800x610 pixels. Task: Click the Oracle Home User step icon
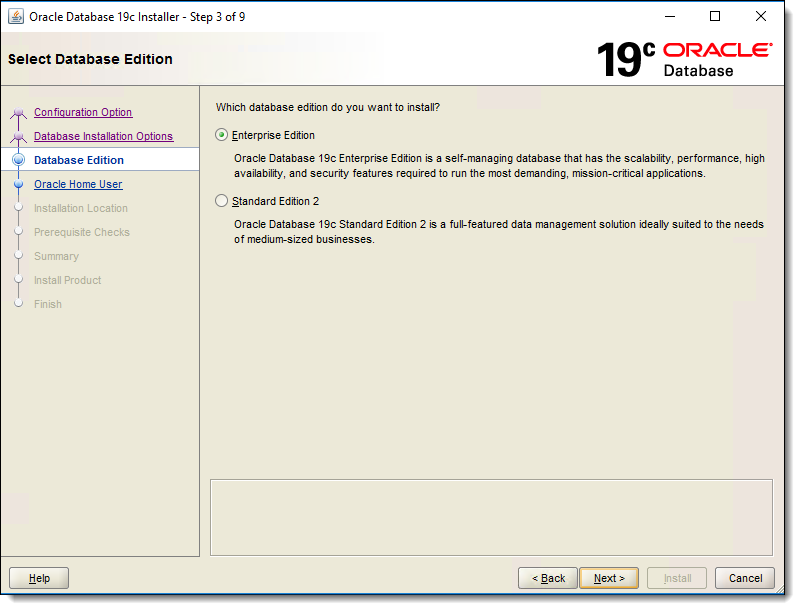pyautogui.click(x=20, y=184)
